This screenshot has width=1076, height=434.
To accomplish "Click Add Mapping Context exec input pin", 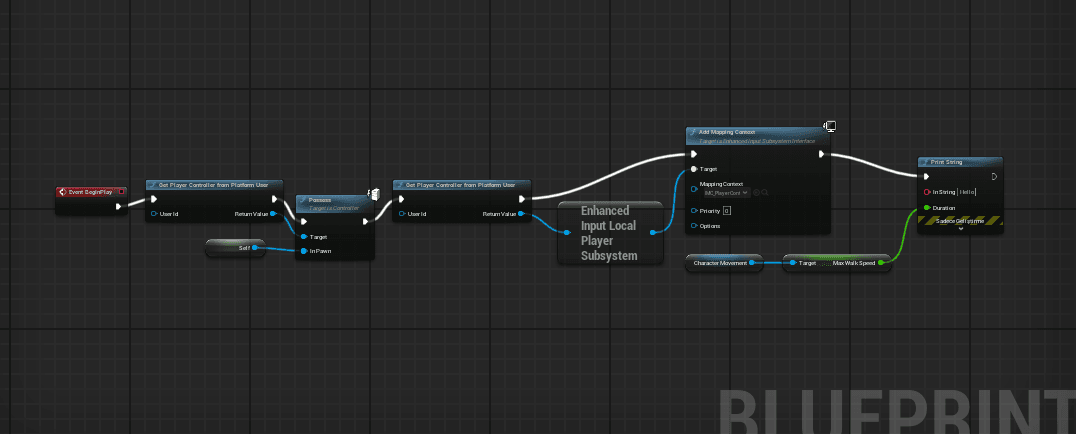I will pyautogui.click(x=694, y=155).
